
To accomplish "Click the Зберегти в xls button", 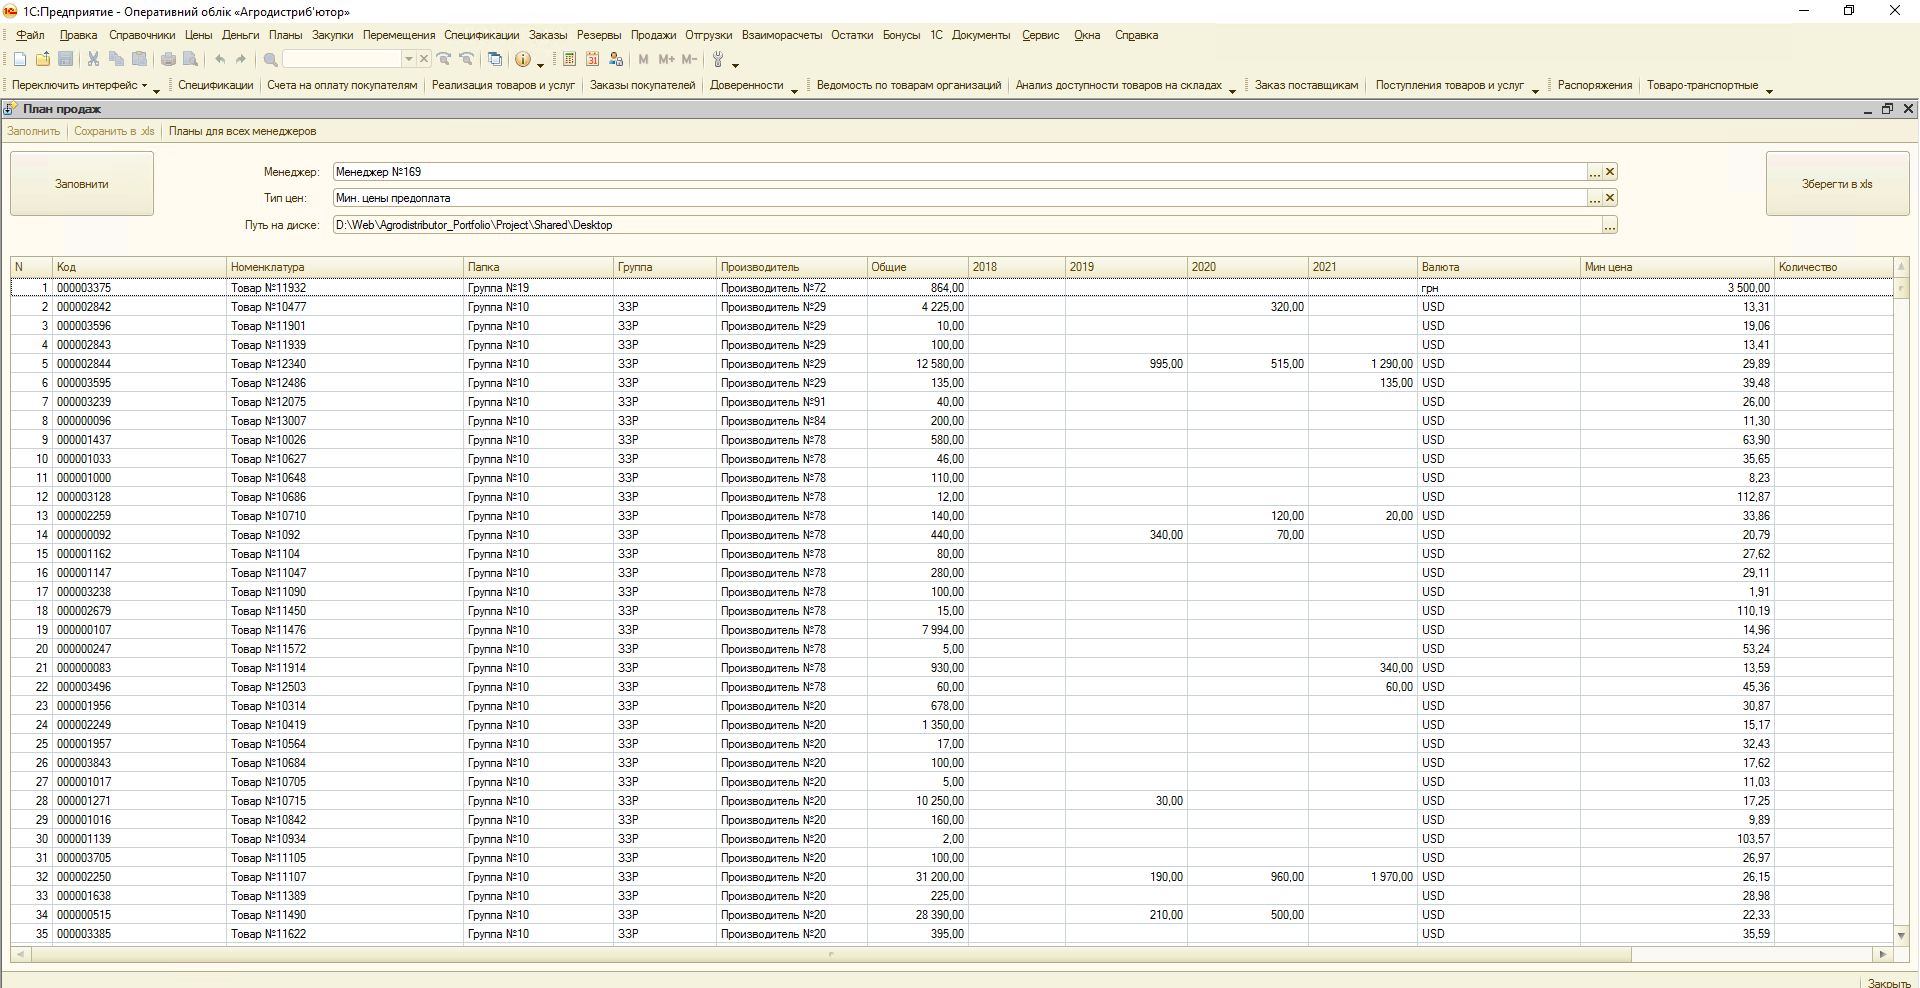I will pos(1837,184).
